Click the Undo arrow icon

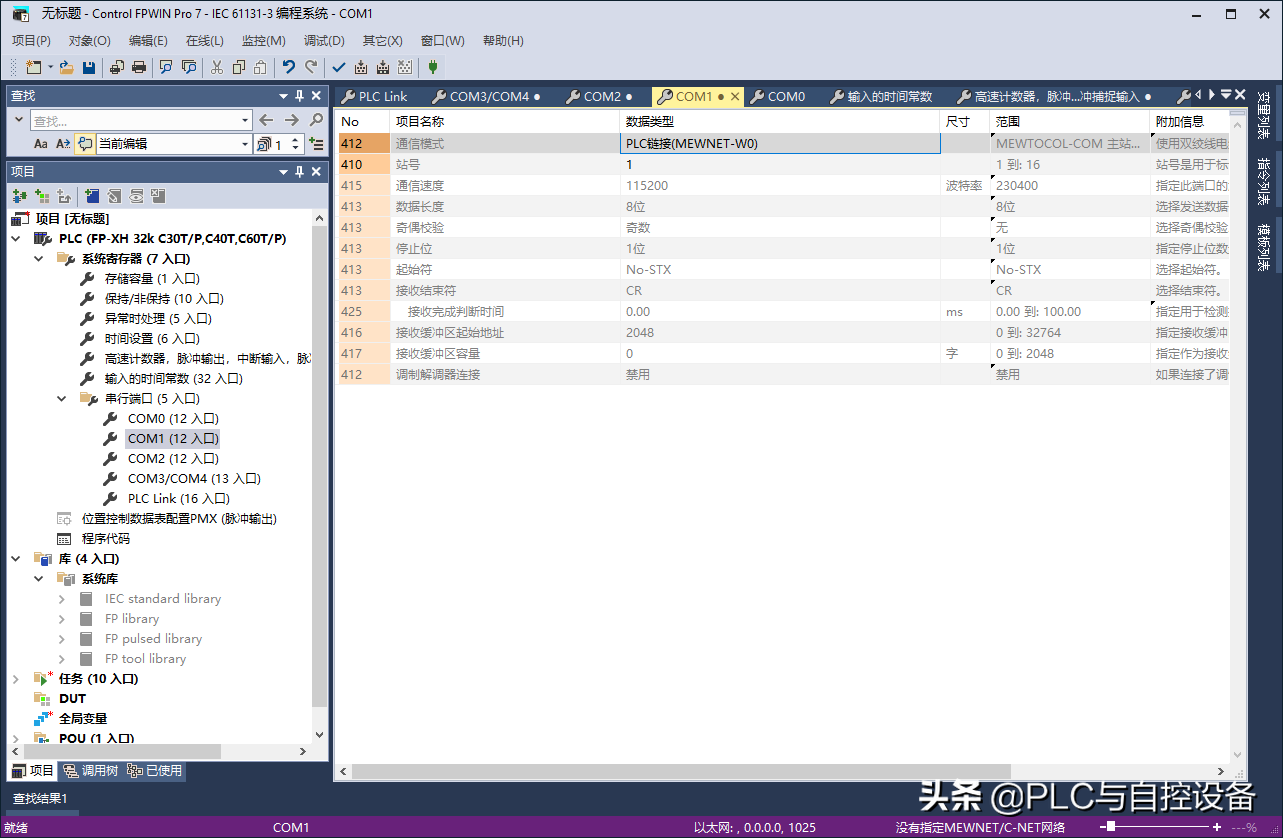pyautogui.click(x=289, y=67)
